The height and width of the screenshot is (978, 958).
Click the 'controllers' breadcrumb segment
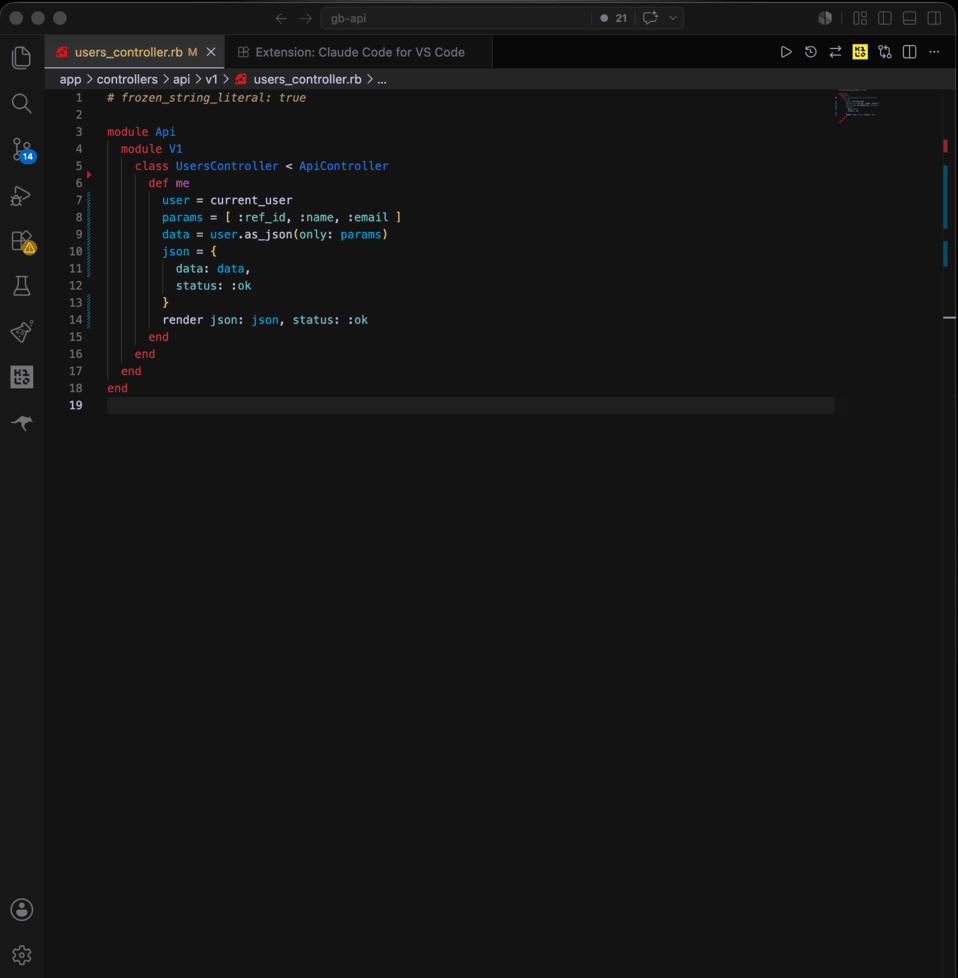pos(127,79)
